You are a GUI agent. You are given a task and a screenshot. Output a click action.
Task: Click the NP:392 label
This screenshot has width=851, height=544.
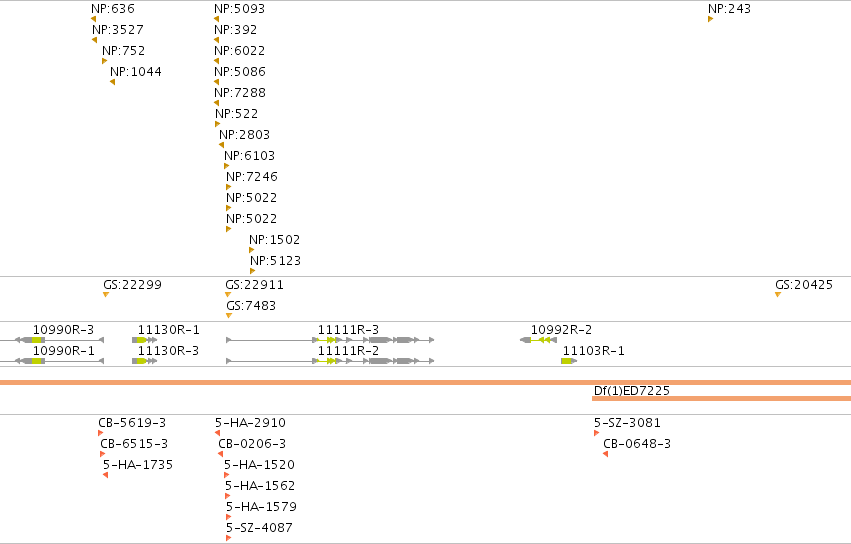point(236,30)
